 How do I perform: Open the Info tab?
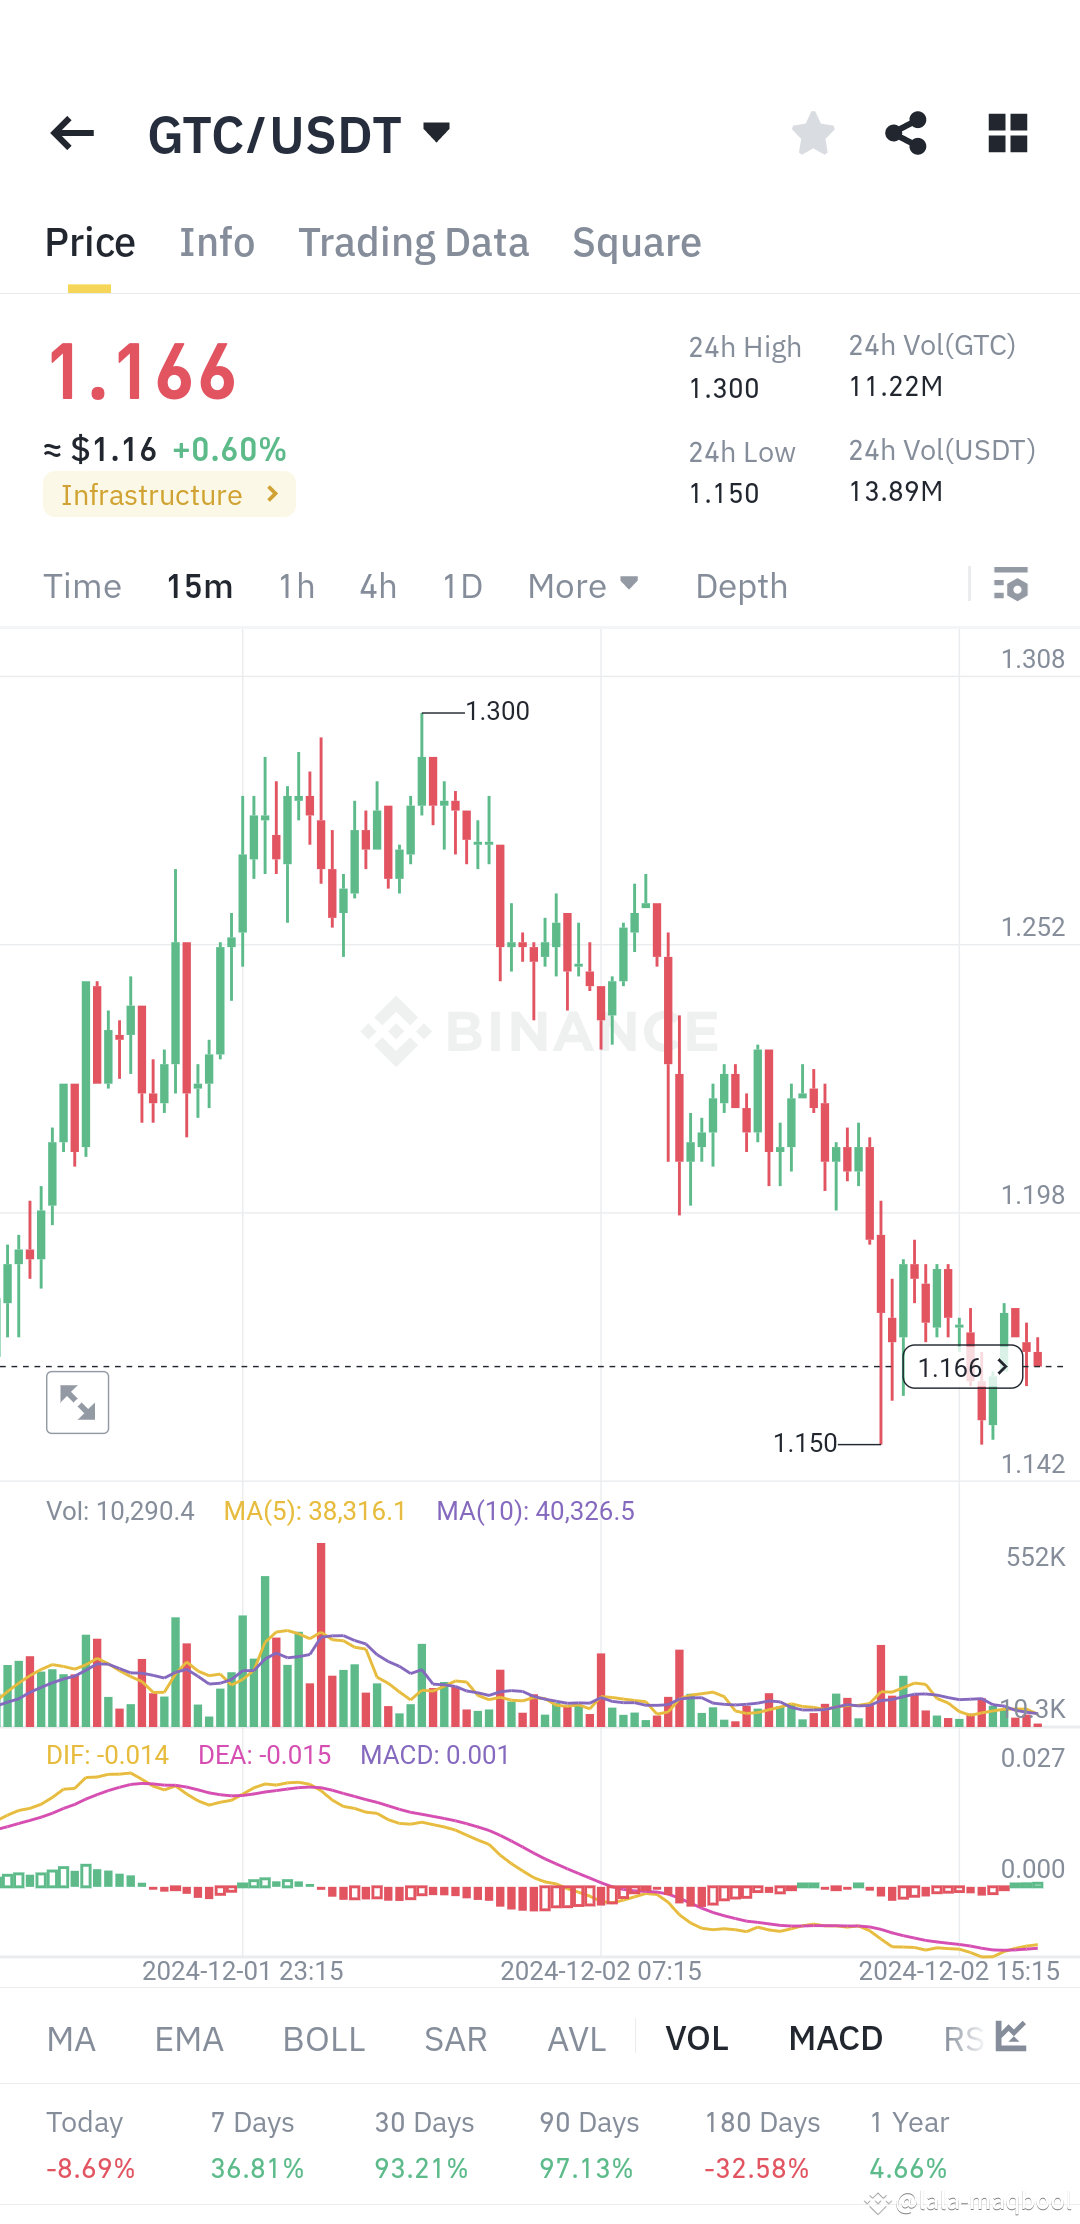(216, 242)
